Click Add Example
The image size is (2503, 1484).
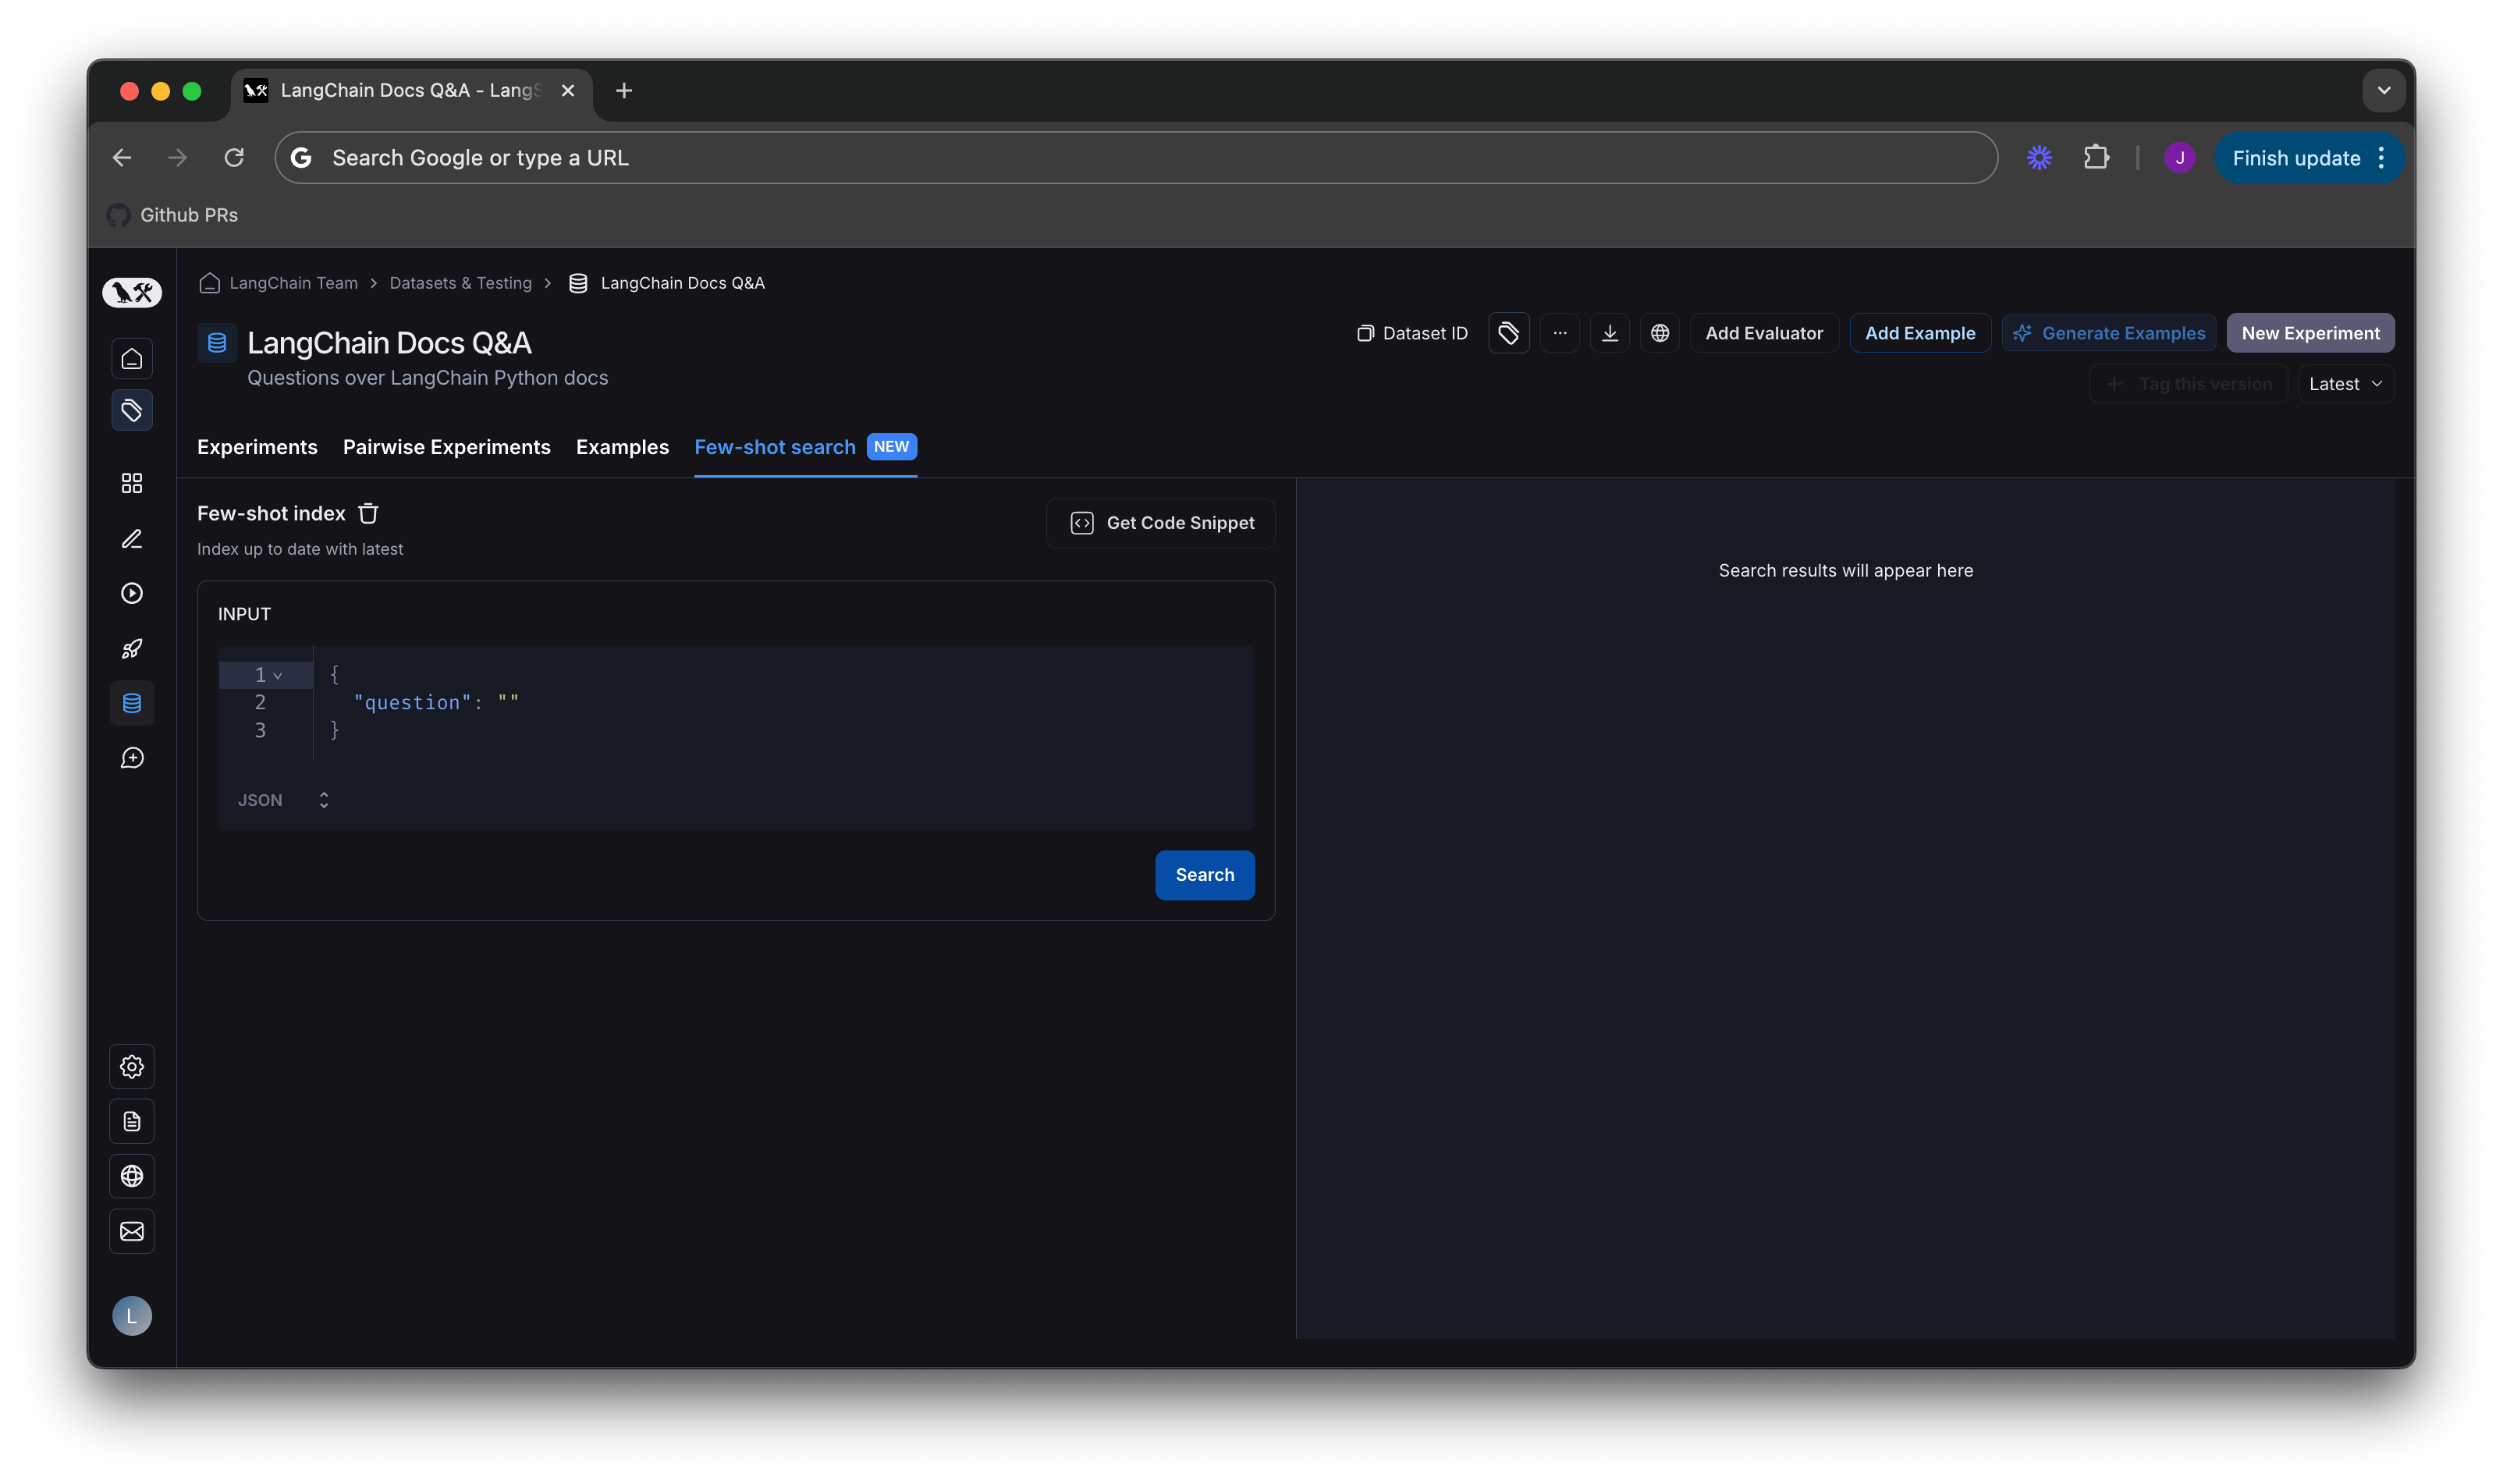pos(1920,333)
